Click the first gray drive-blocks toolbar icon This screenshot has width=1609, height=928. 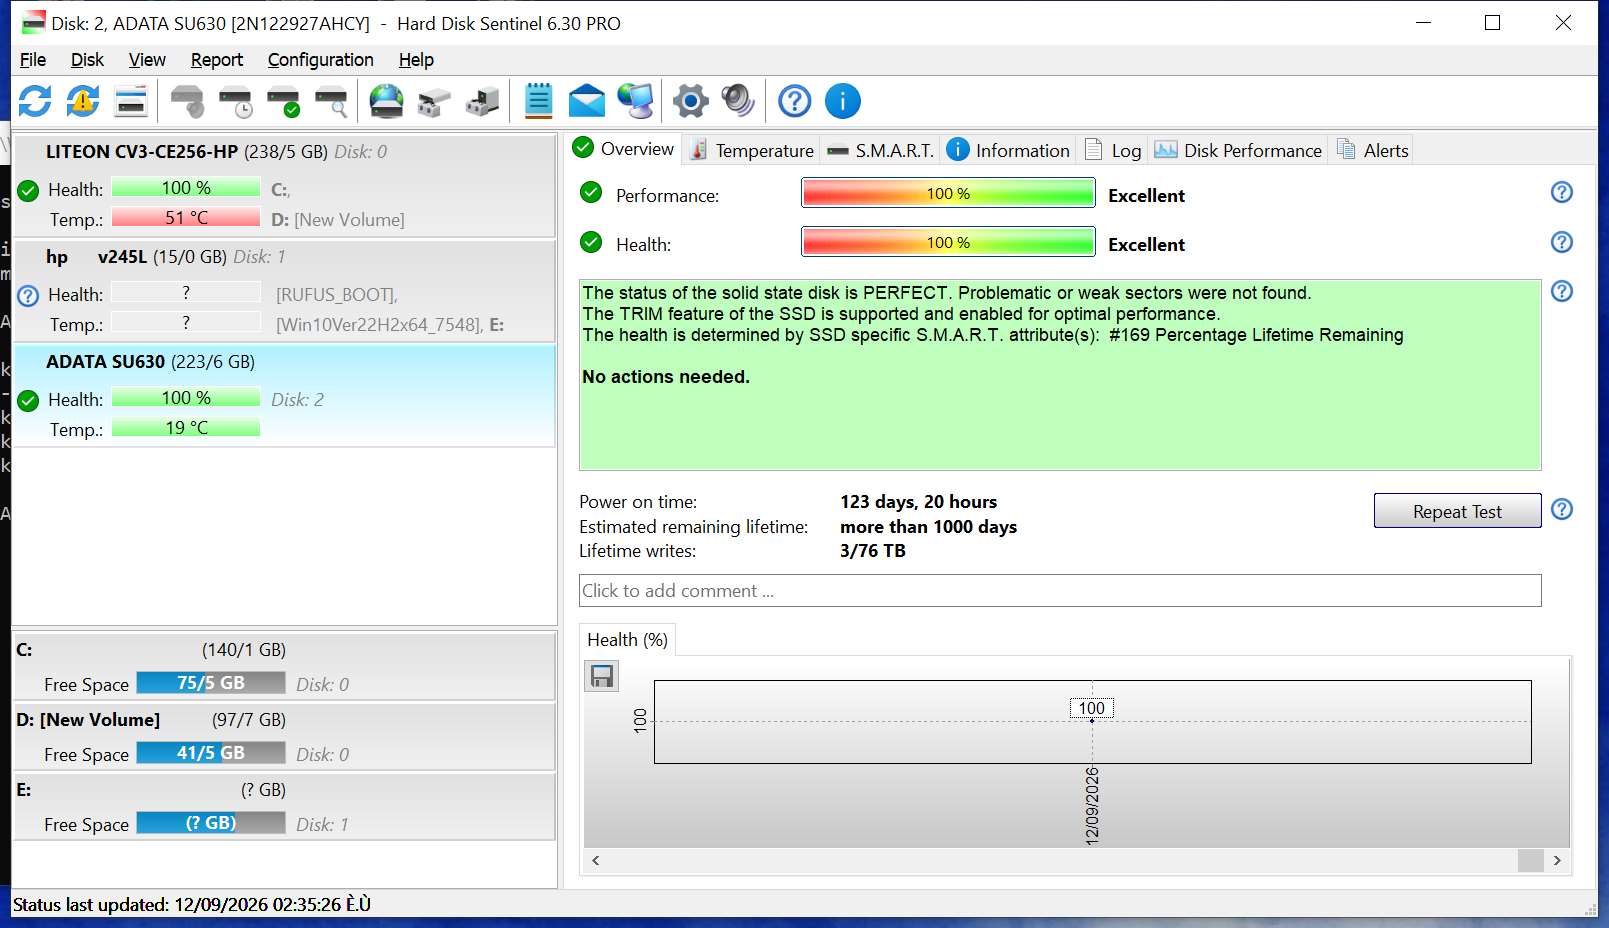coord(434,101)
